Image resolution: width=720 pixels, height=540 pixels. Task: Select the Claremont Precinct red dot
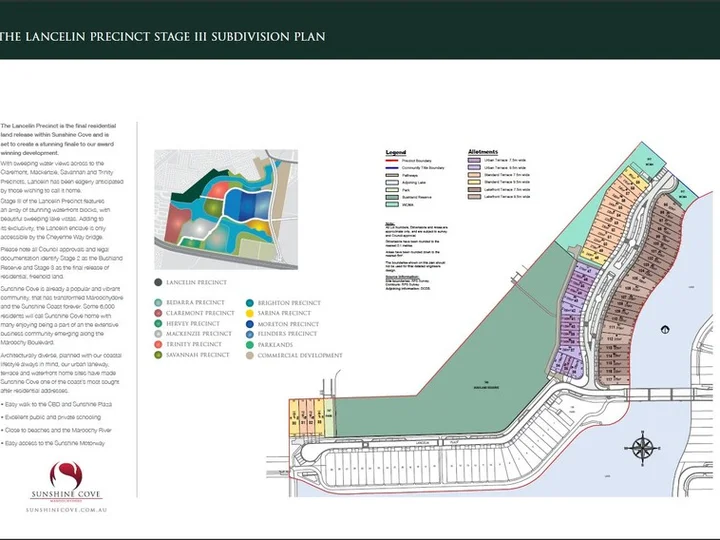[x=158, y=313]
